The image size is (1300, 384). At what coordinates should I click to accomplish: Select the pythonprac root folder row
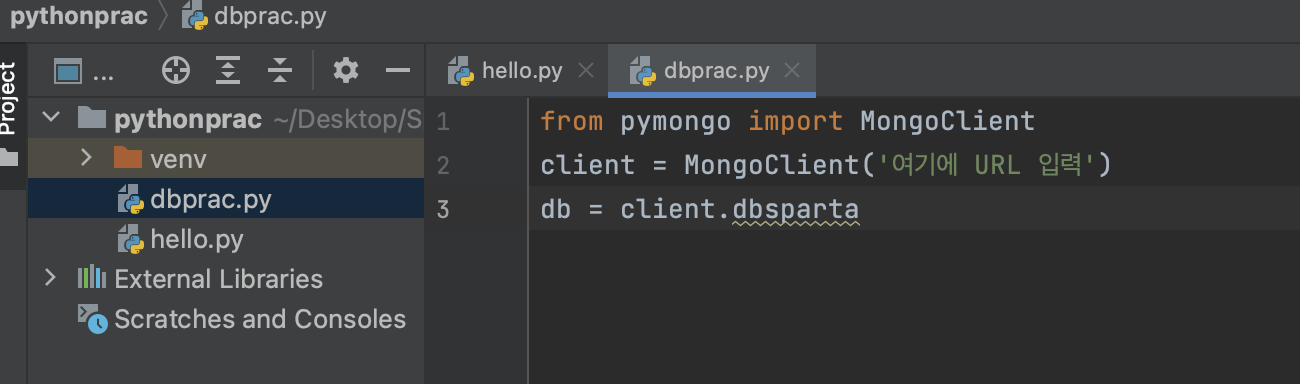(226, 120)
